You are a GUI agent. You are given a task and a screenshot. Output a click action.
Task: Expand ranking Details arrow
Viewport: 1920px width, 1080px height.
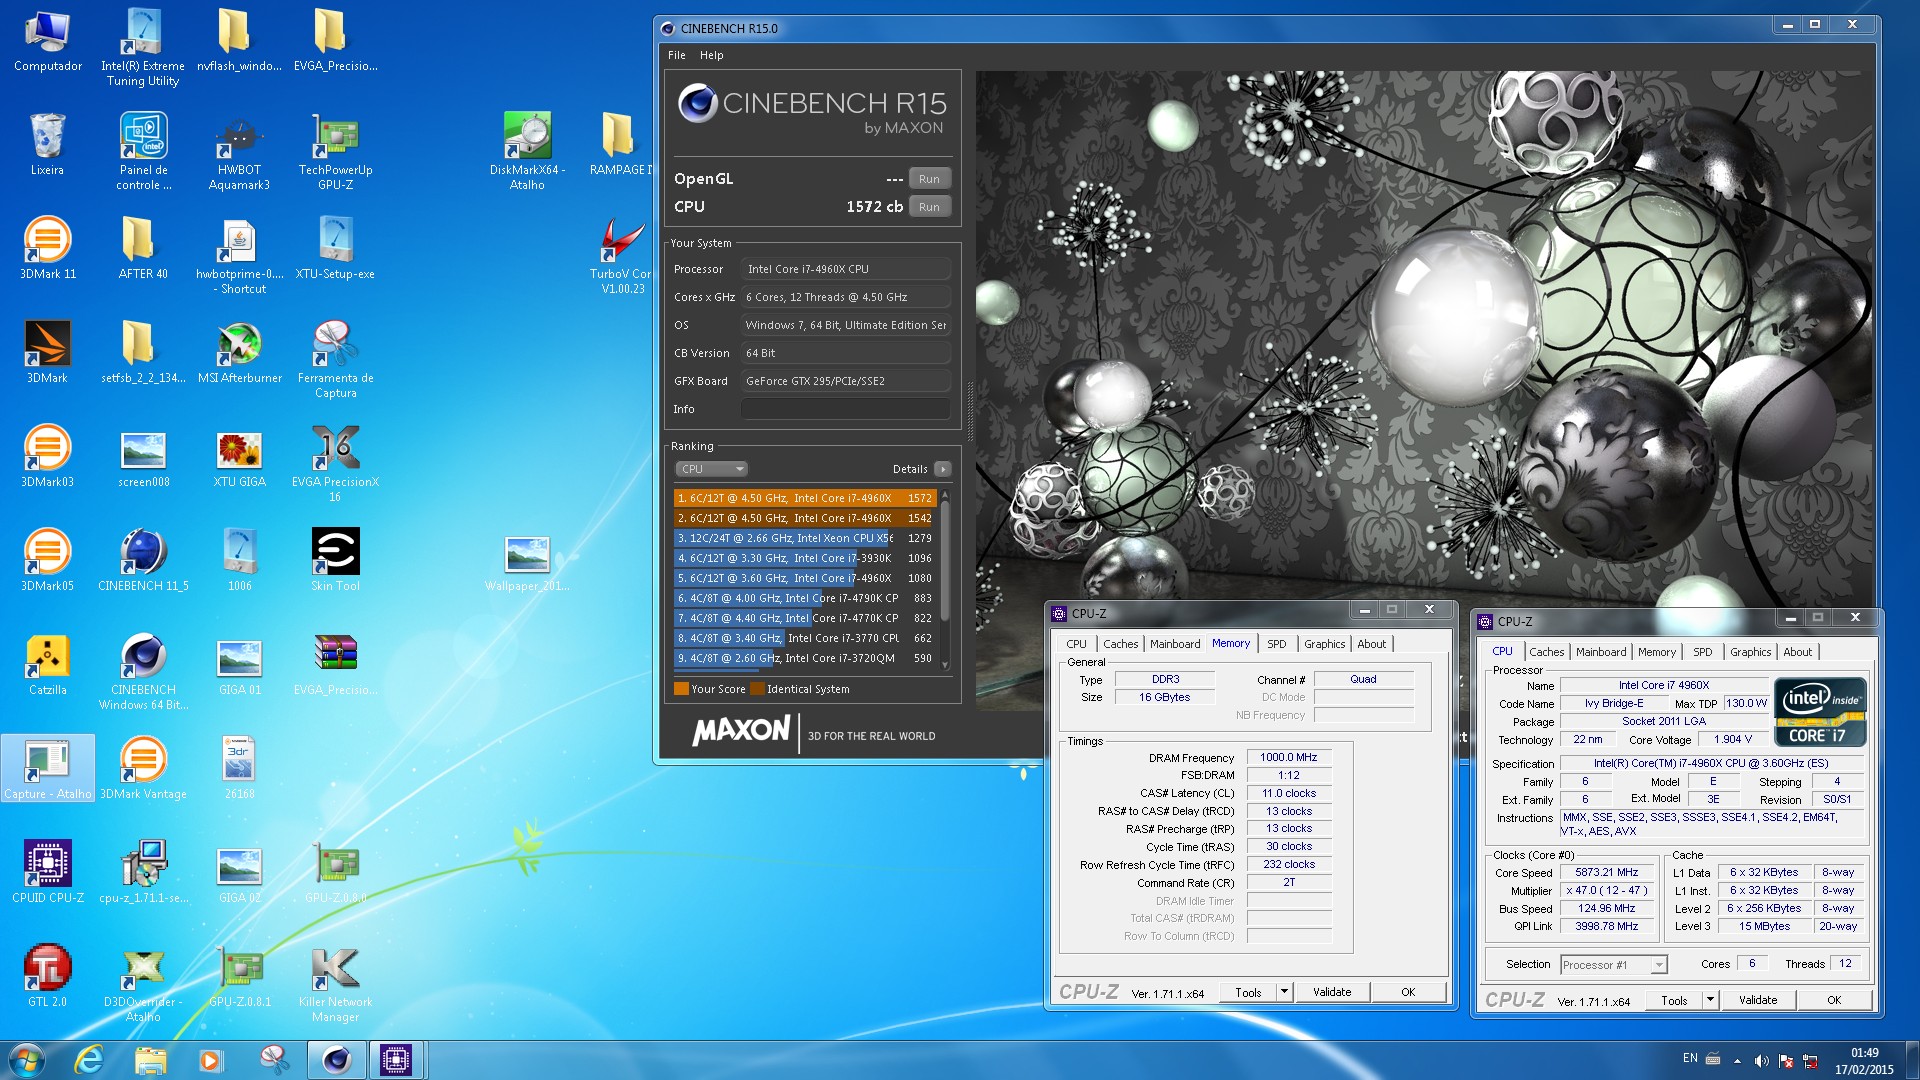click(943, 469)
